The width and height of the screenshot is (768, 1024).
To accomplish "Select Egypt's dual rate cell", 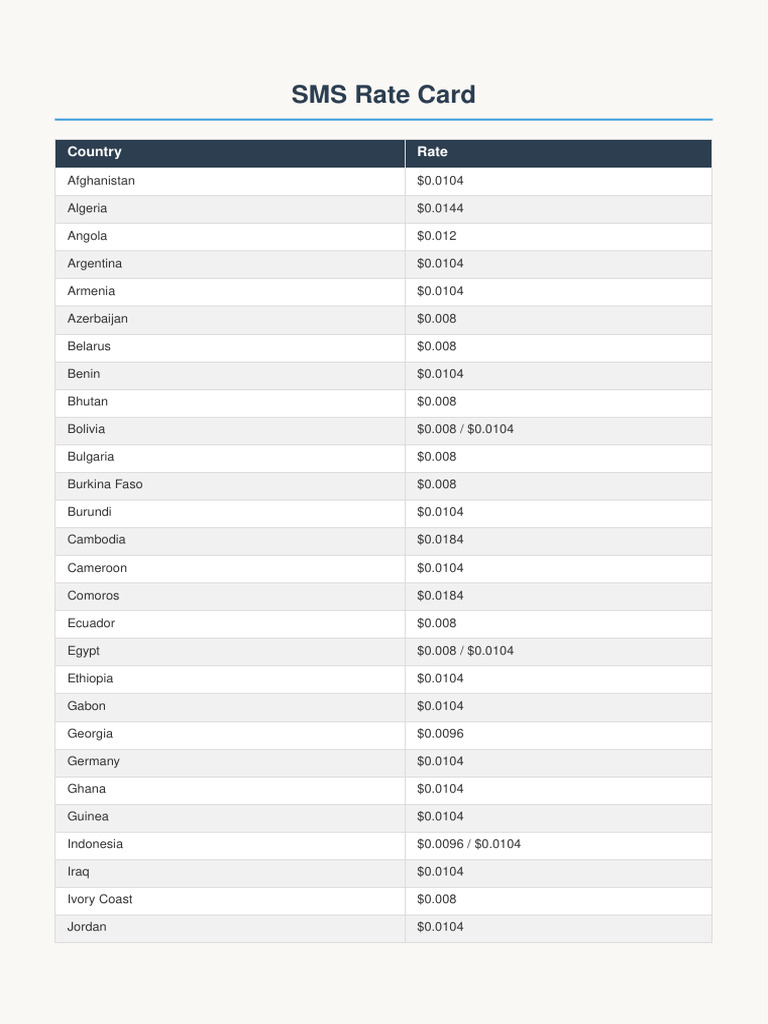I will (x=558, y=651).
